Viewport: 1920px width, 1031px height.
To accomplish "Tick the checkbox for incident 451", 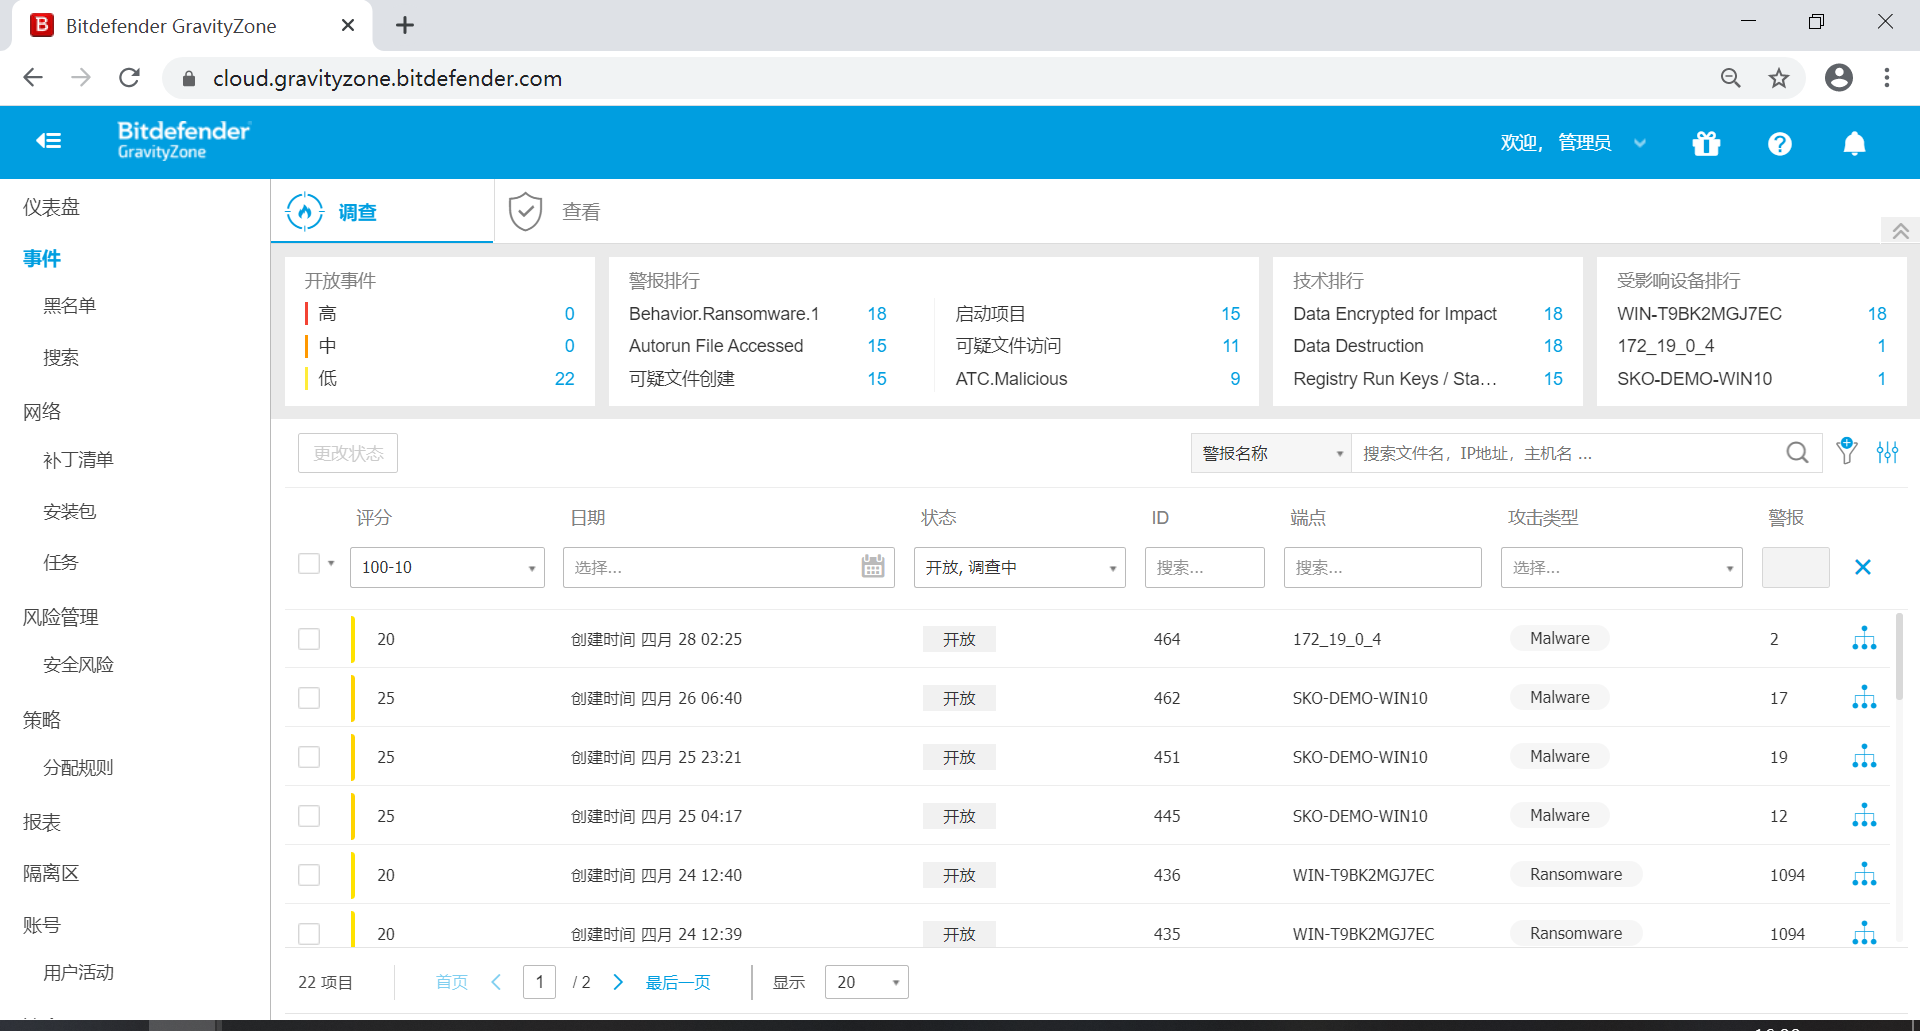I will click(x=309, y=757).
